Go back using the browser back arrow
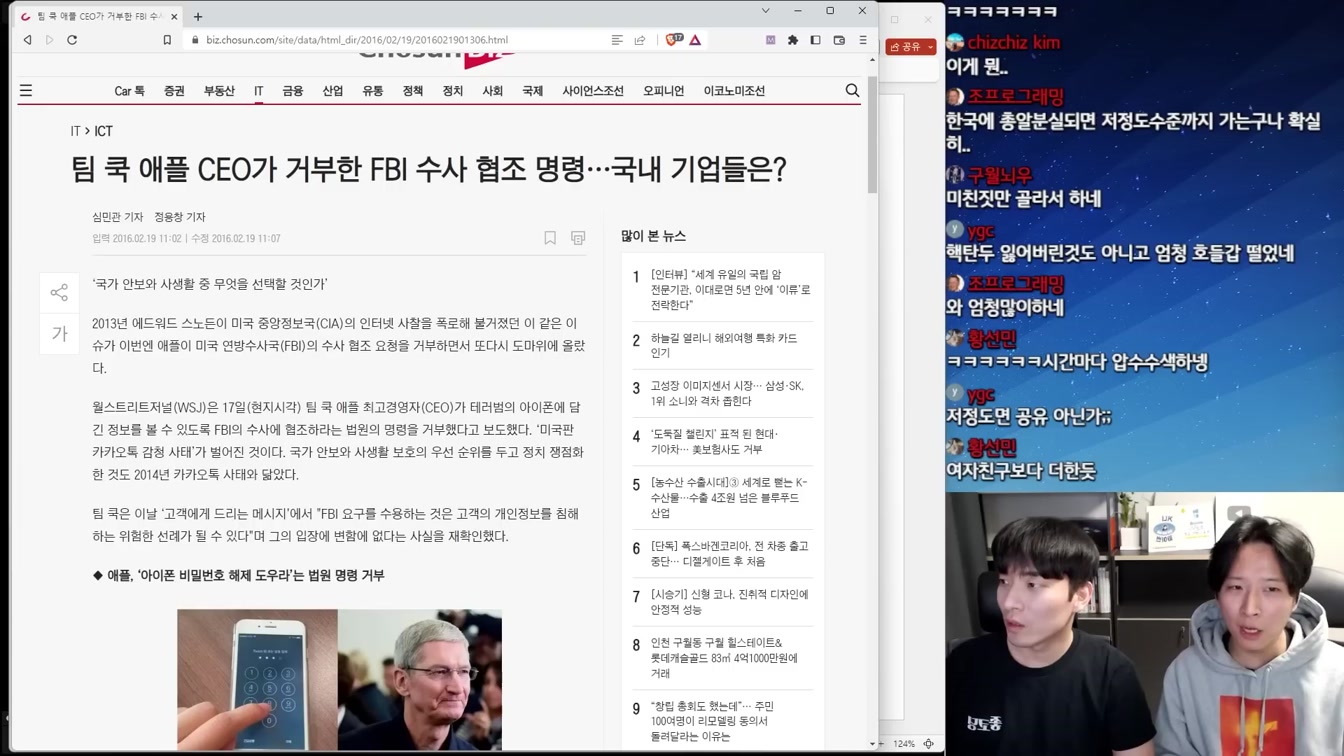 (27, 40)
